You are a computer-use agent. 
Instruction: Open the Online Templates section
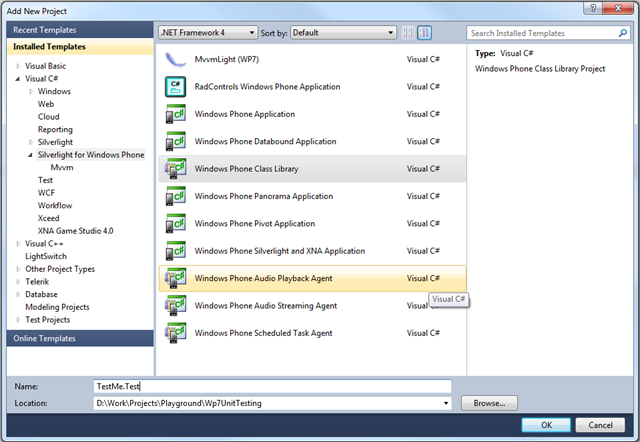[x=80, y=338]
